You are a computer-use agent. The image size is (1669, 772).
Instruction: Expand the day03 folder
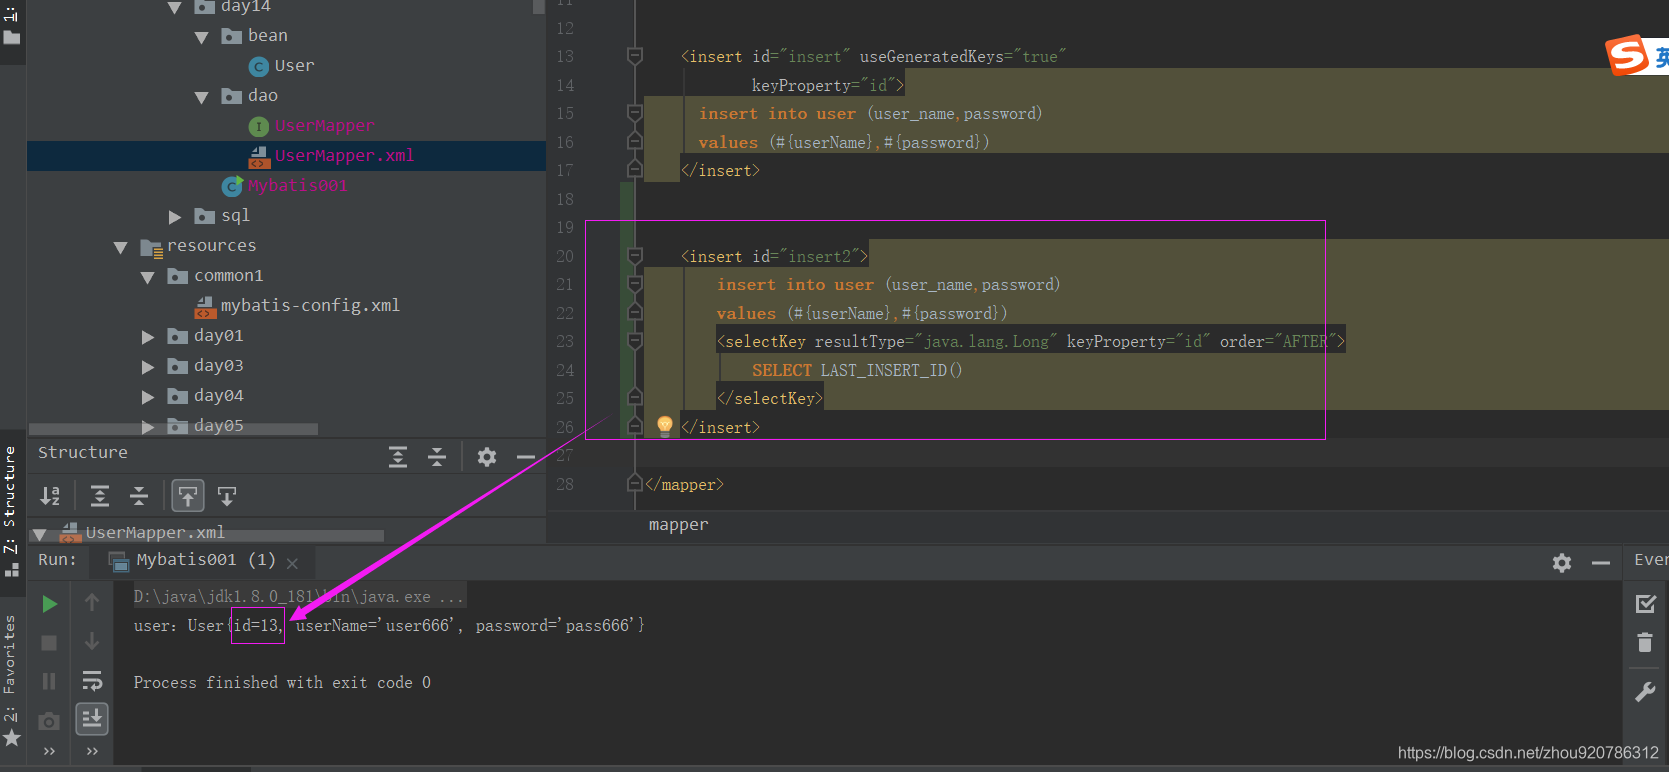coord(148,367)
